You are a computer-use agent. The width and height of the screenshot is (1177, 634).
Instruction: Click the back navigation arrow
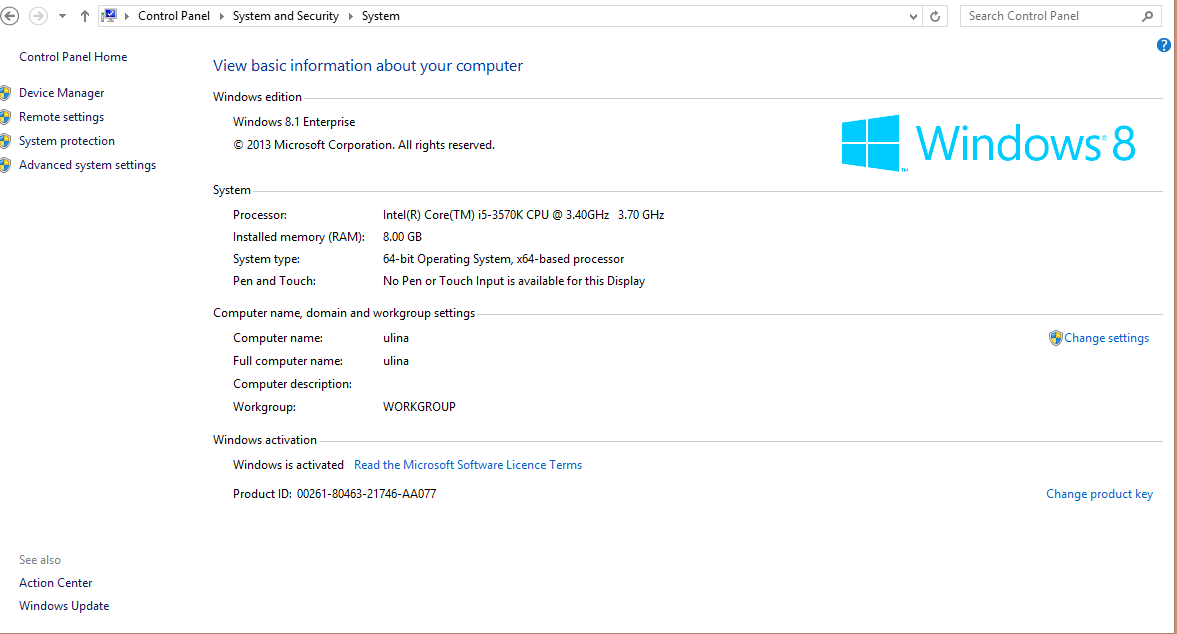pyautogui.click(x=11, y=16)
